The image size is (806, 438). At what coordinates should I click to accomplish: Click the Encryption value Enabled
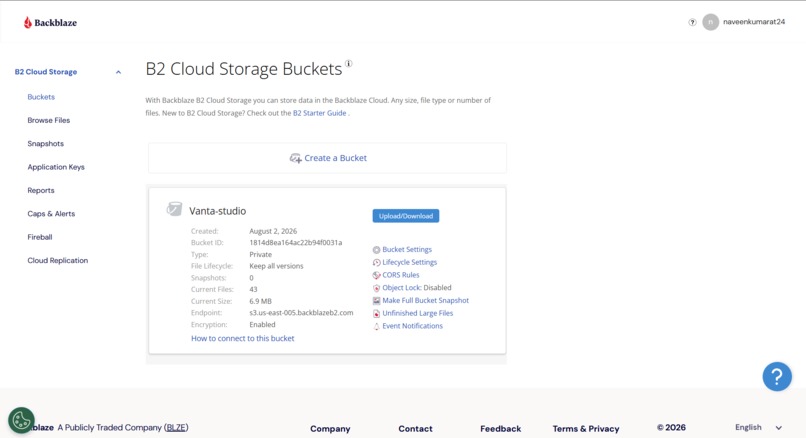click(262, 324)
